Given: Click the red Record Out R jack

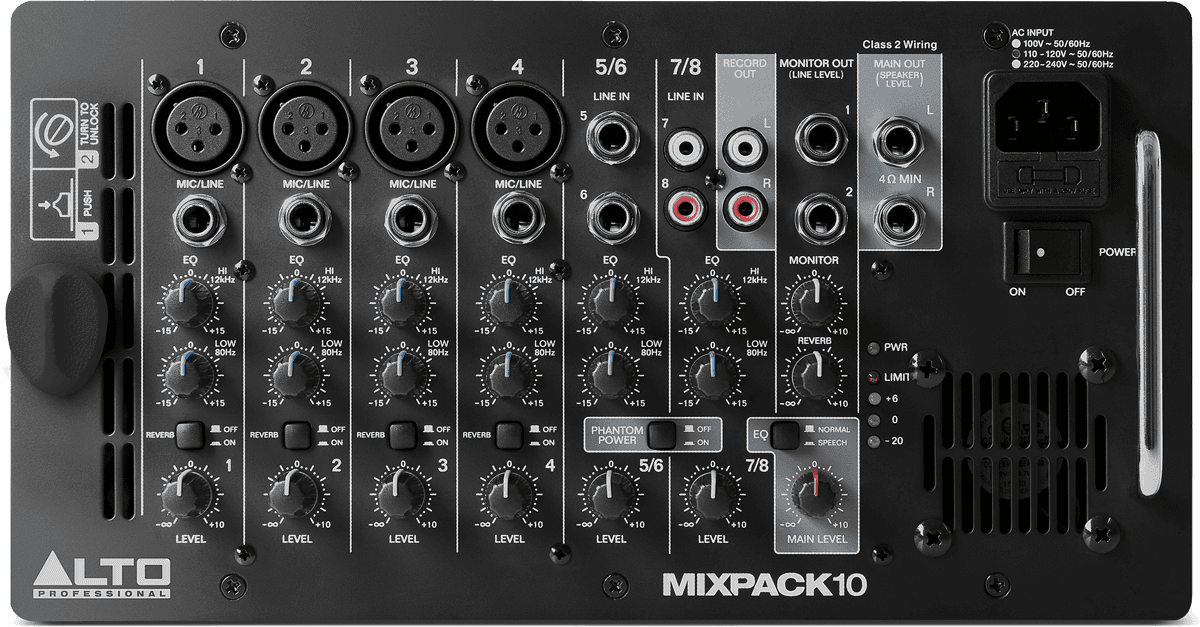Looking at the screenshot, I should tap(744, 208).
